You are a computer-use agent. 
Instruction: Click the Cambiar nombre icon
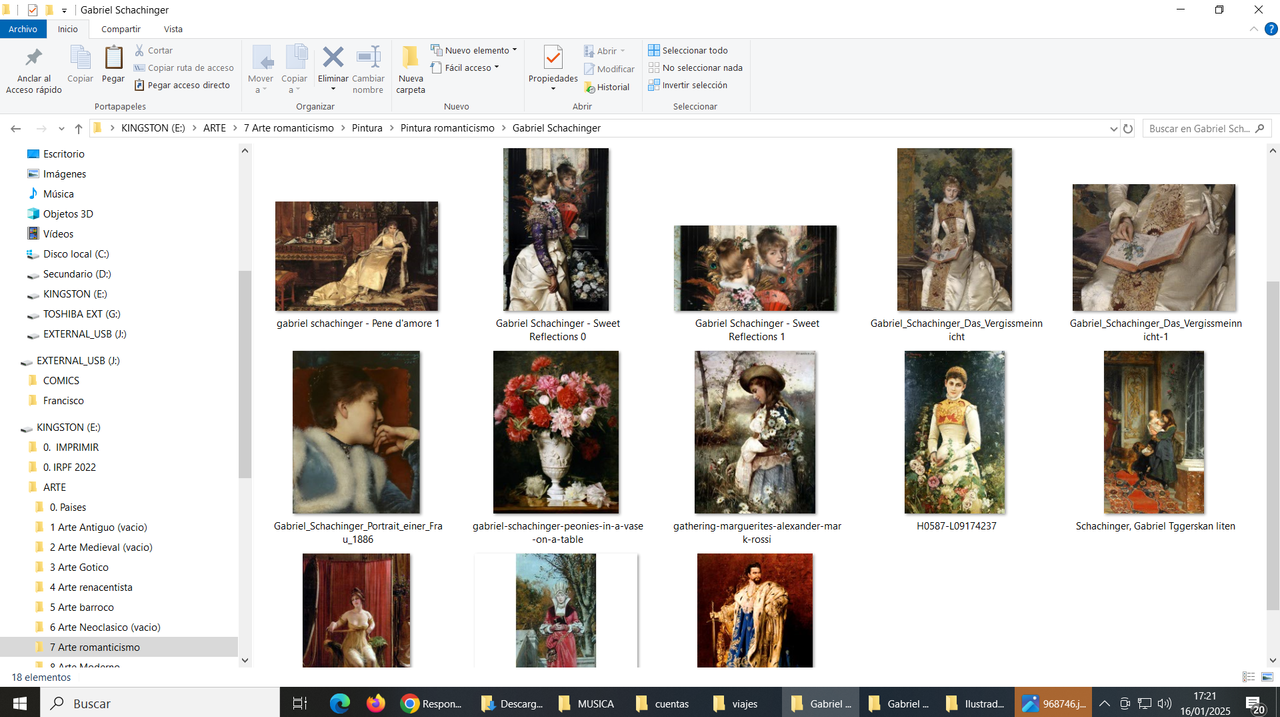(368, 57)
